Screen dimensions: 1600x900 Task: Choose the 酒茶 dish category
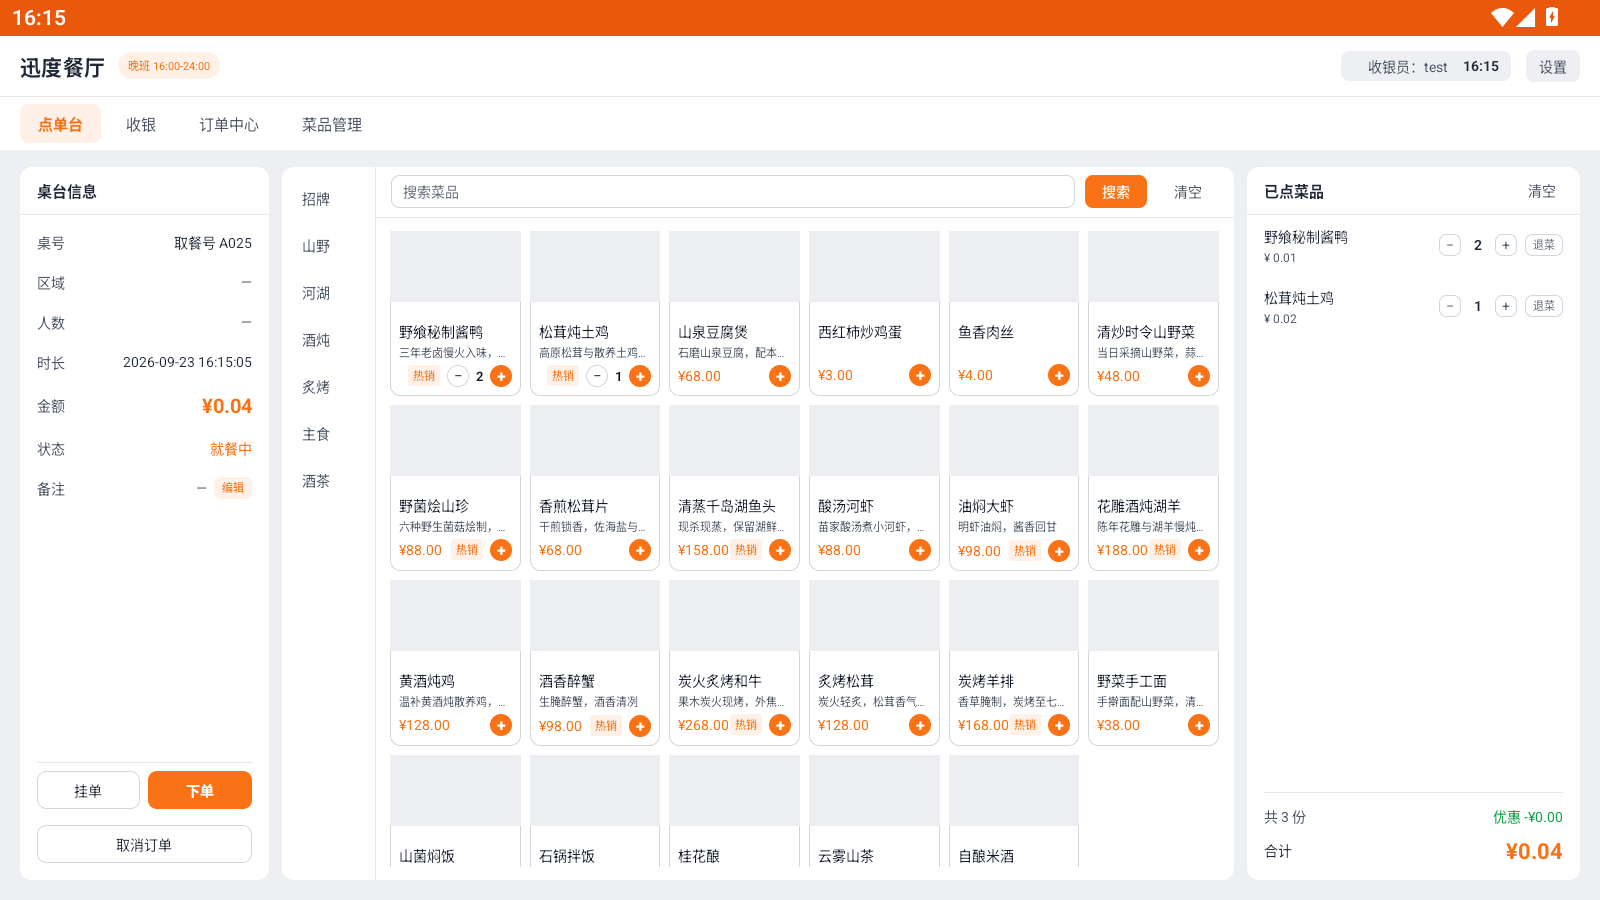click(x=316, y=481)
